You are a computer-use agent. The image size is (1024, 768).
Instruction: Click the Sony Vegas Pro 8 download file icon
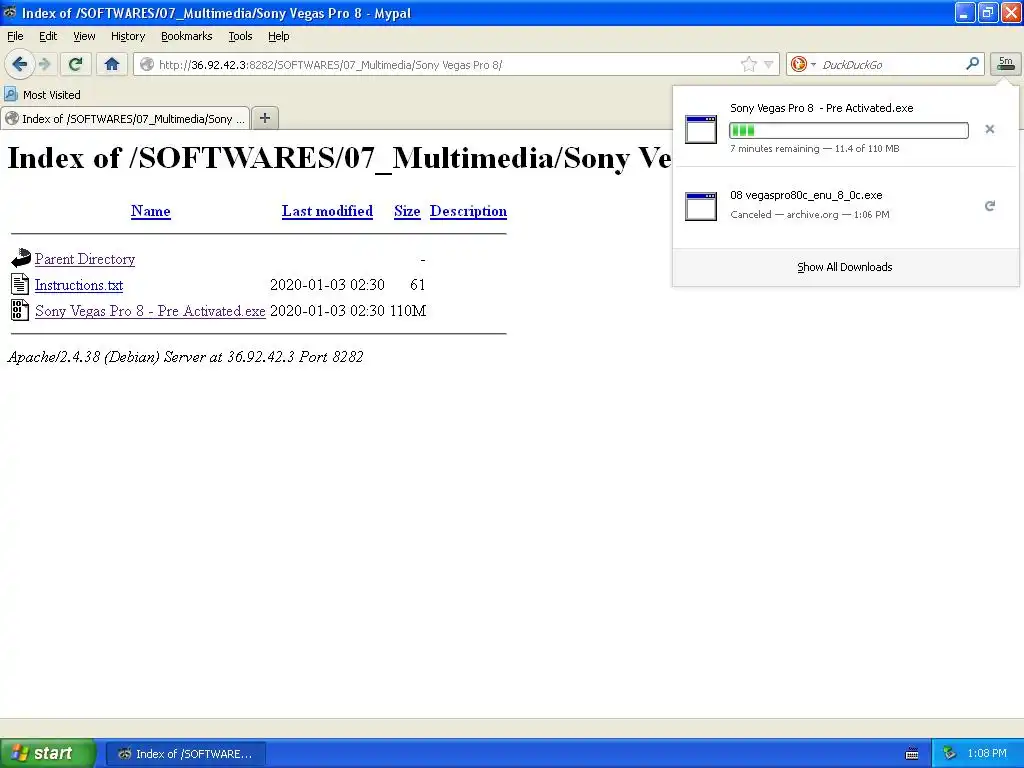701,129
